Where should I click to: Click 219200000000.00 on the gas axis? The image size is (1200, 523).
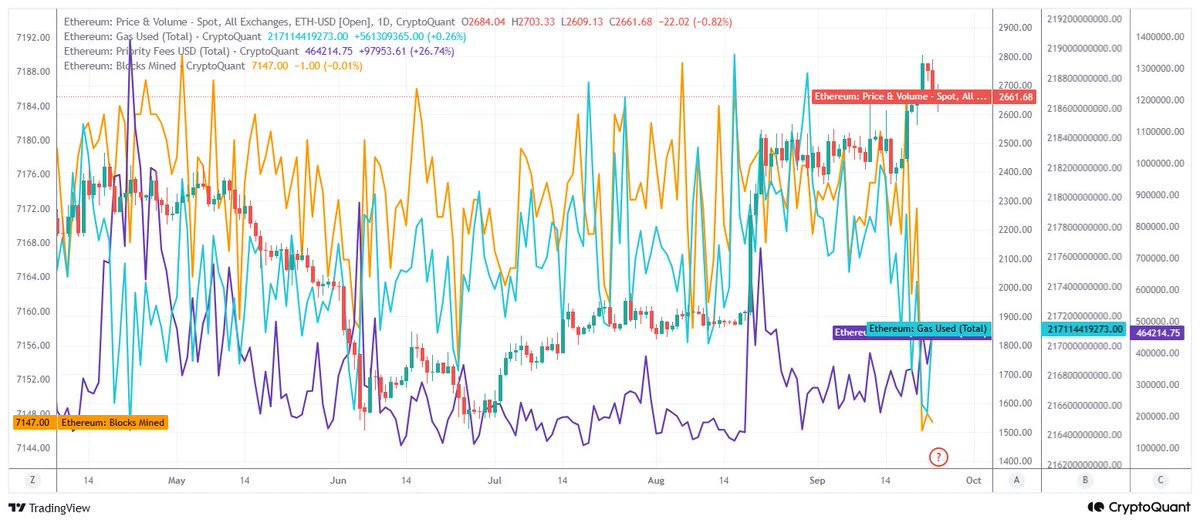1085,18
